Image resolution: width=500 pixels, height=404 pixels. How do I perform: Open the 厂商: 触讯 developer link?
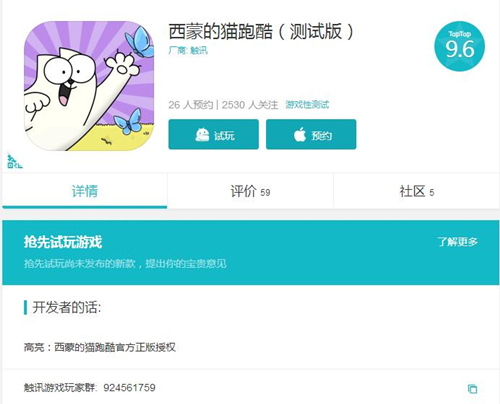click(188, 50)
